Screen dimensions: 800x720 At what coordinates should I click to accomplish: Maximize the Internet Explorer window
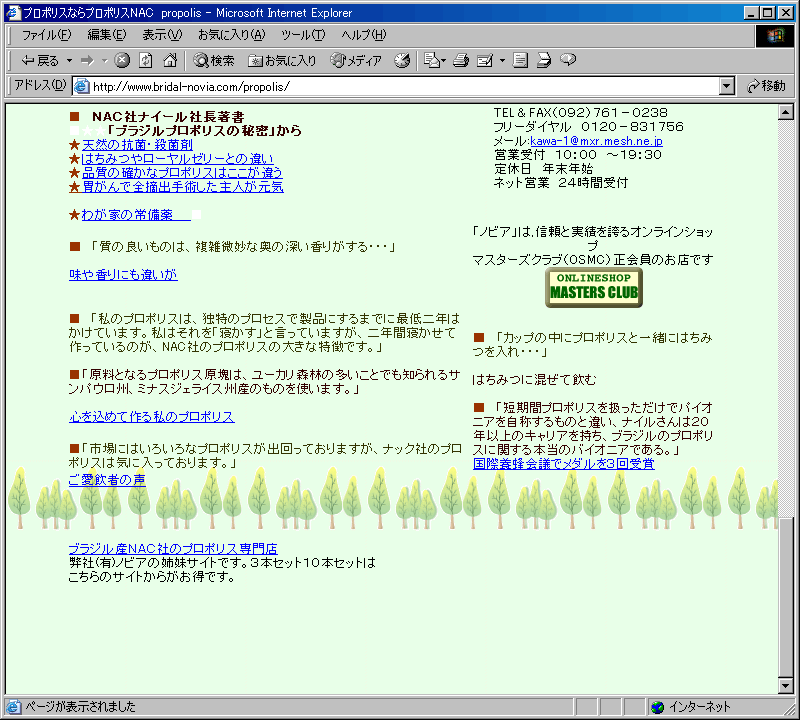click(767, 13)
